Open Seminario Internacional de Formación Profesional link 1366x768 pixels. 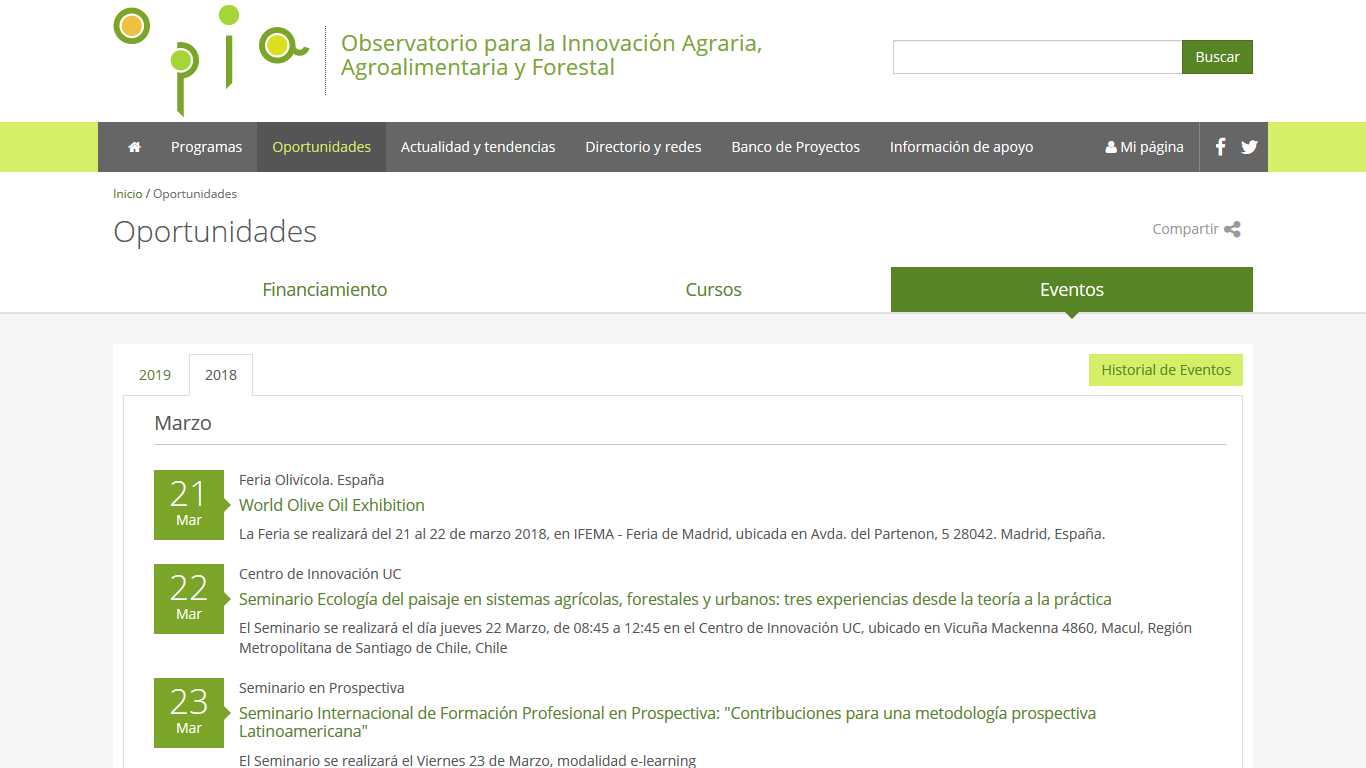click(667, 722)
